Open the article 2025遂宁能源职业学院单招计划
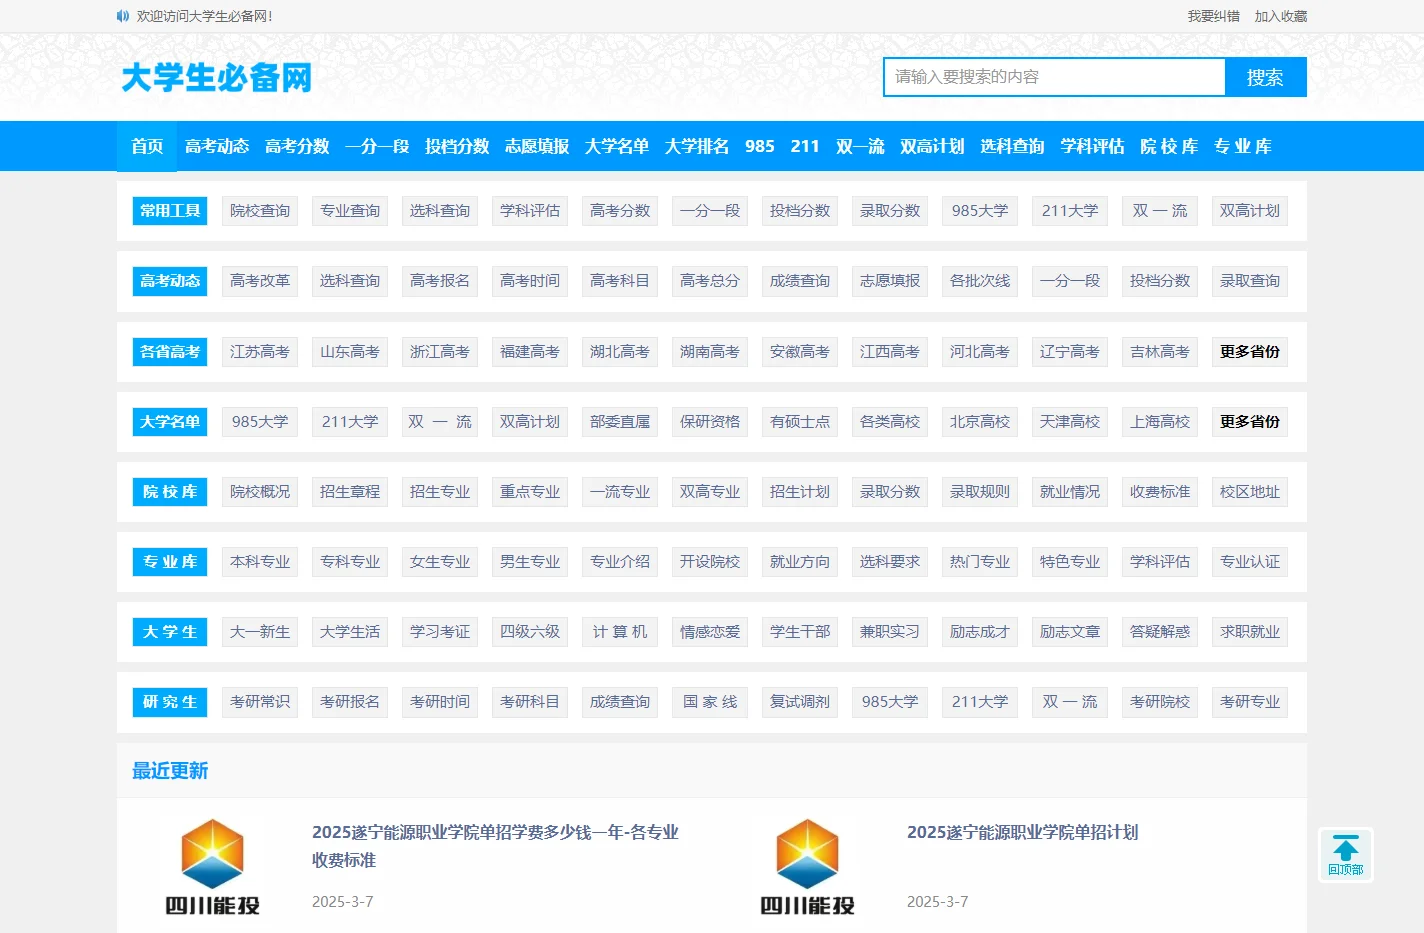Screen dimensions: 1424x933 (x=1022, y=832)
